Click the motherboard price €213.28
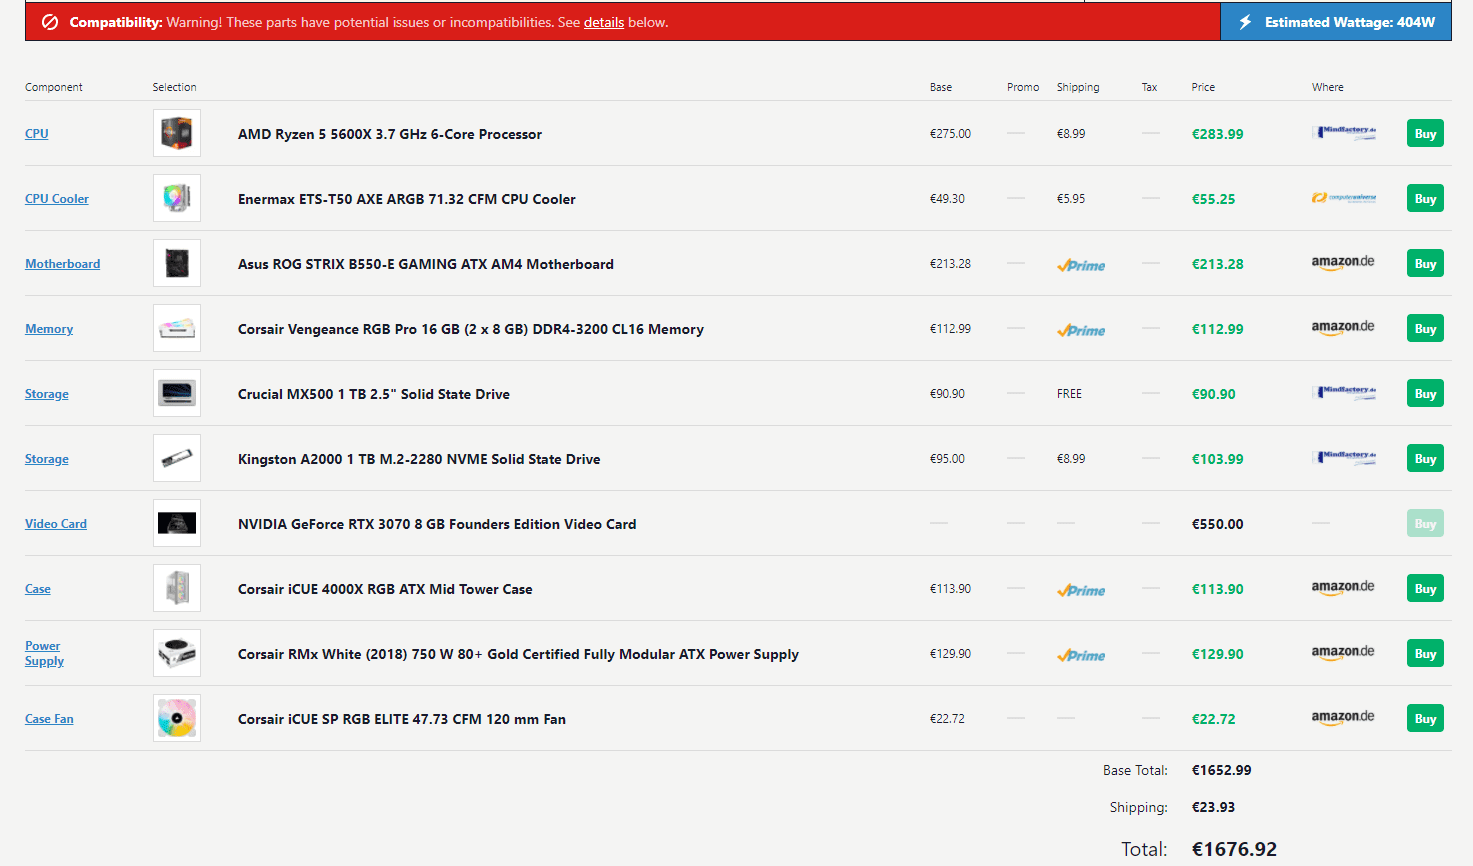The width and height of the screenshot is (1473, 866). (x=1218, y=264)
